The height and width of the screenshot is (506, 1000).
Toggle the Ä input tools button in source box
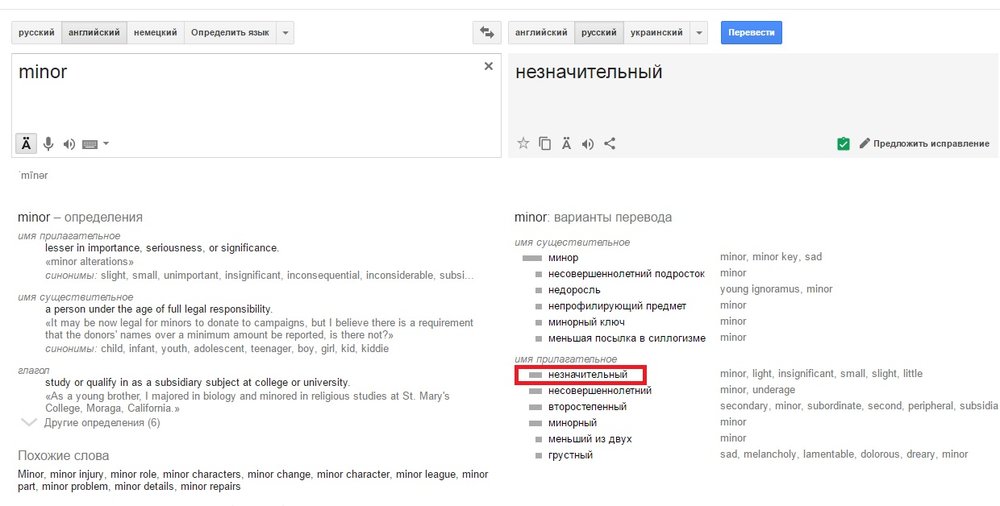pos(26,143)
